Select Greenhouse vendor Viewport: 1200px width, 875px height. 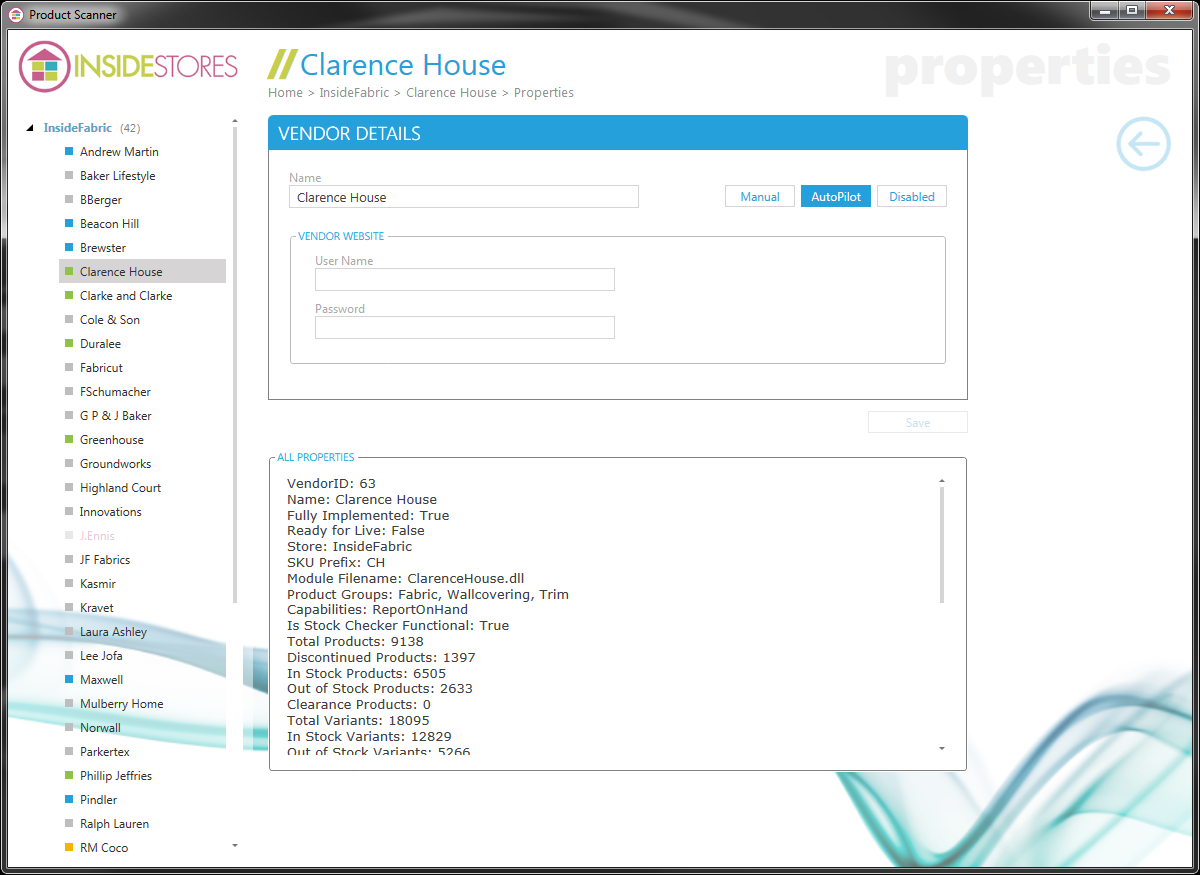[112, 440]
